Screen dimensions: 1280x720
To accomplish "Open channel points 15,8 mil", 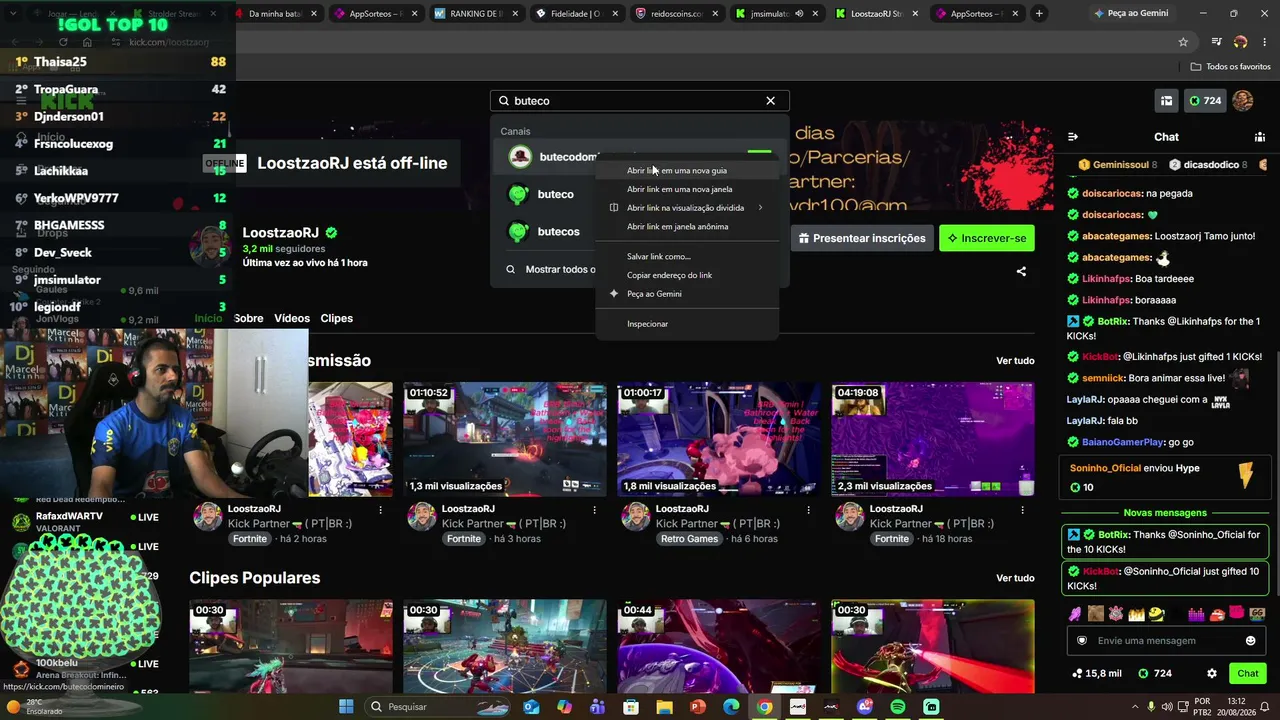I will click(x=1096, y=674).
